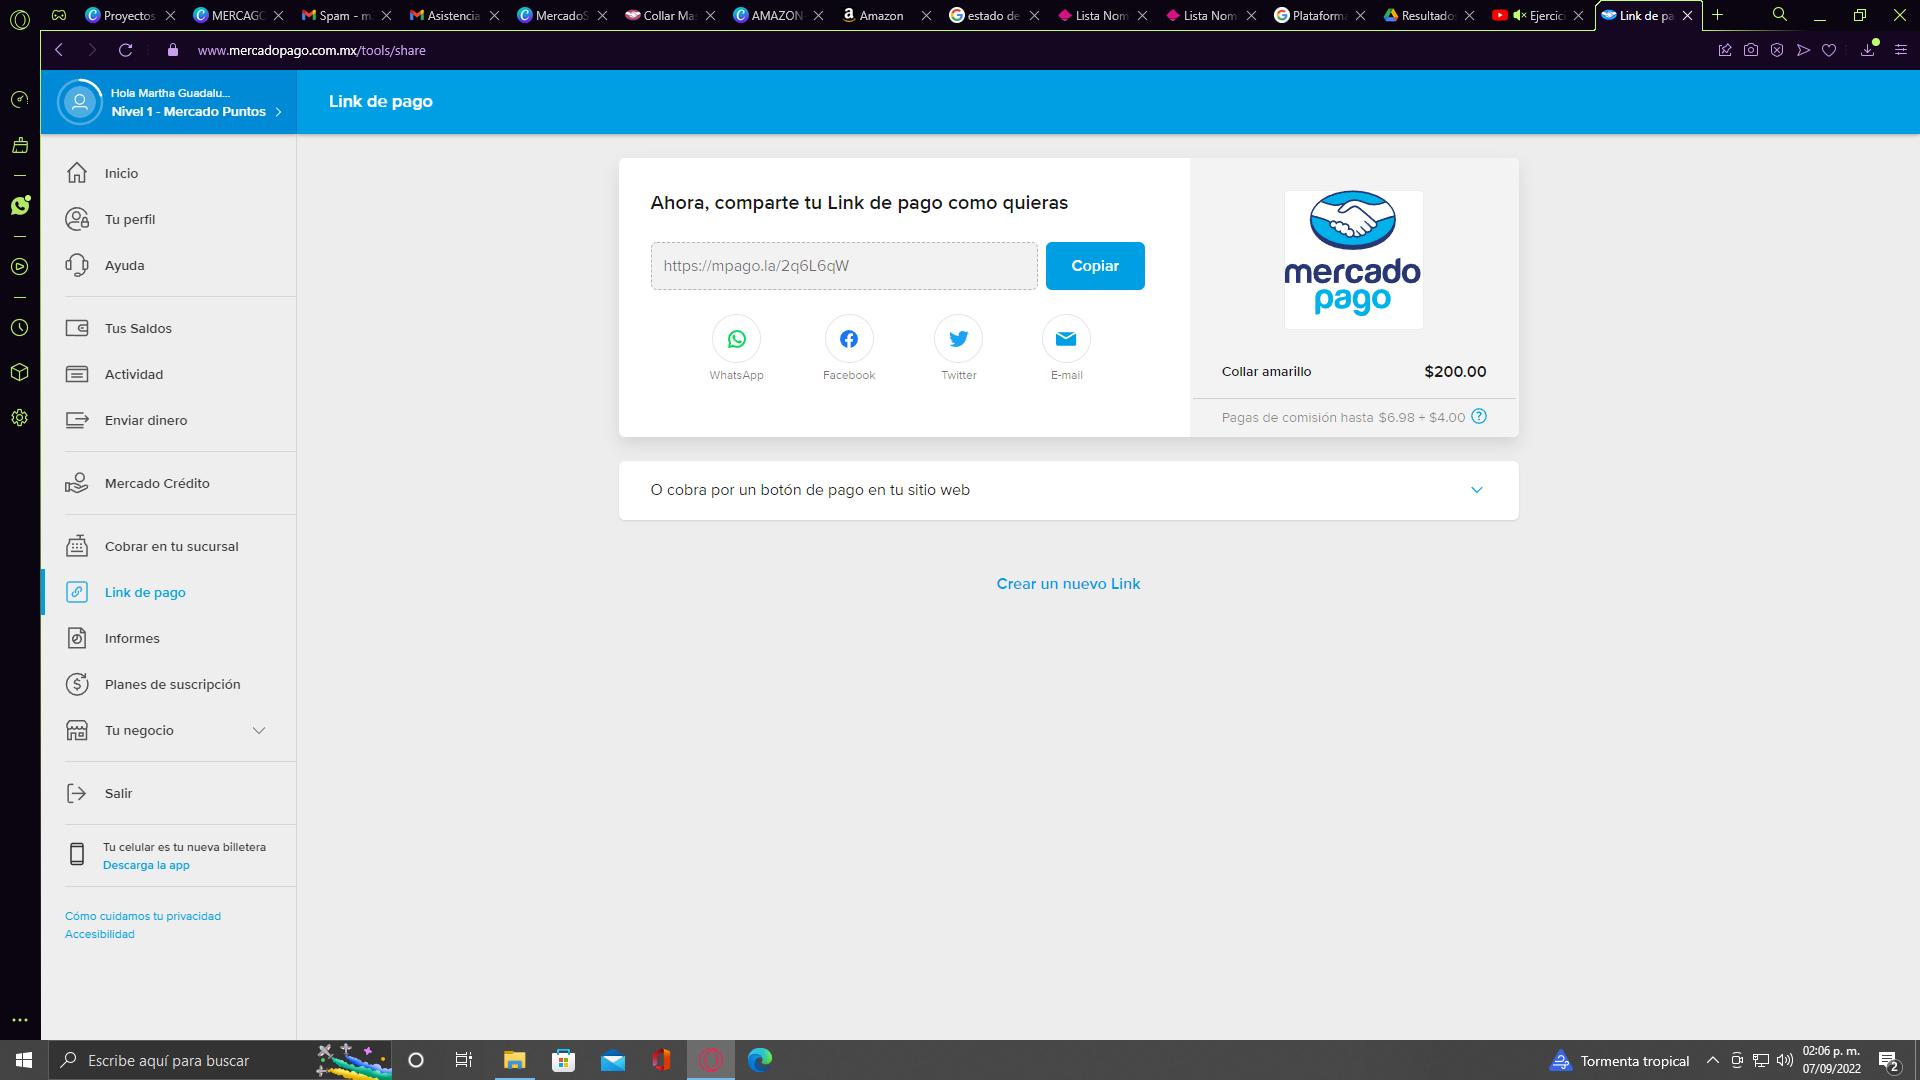Open Nivel 1 Mercado Puntos chevron
The width and height of the screenshot is (1920, 1080).
click(278, 112)
